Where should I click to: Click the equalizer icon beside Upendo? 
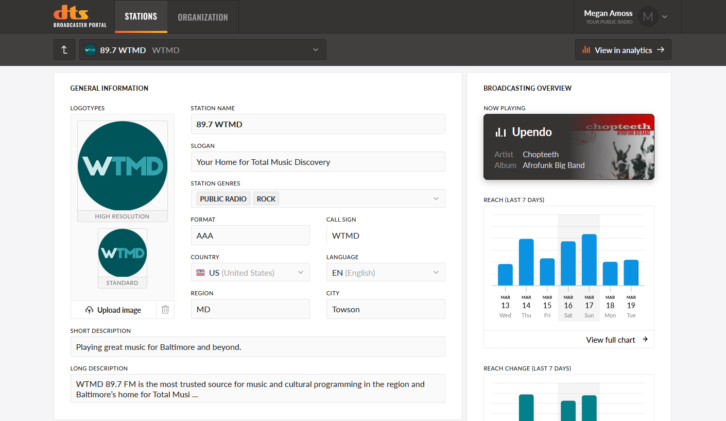click(500, 132)
